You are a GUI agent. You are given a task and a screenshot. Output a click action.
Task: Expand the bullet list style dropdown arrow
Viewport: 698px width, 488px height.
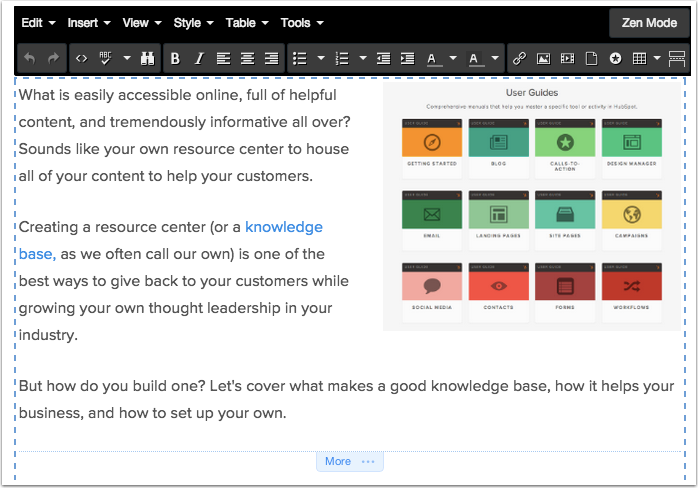pyautogui.click(x=320, y=59)
